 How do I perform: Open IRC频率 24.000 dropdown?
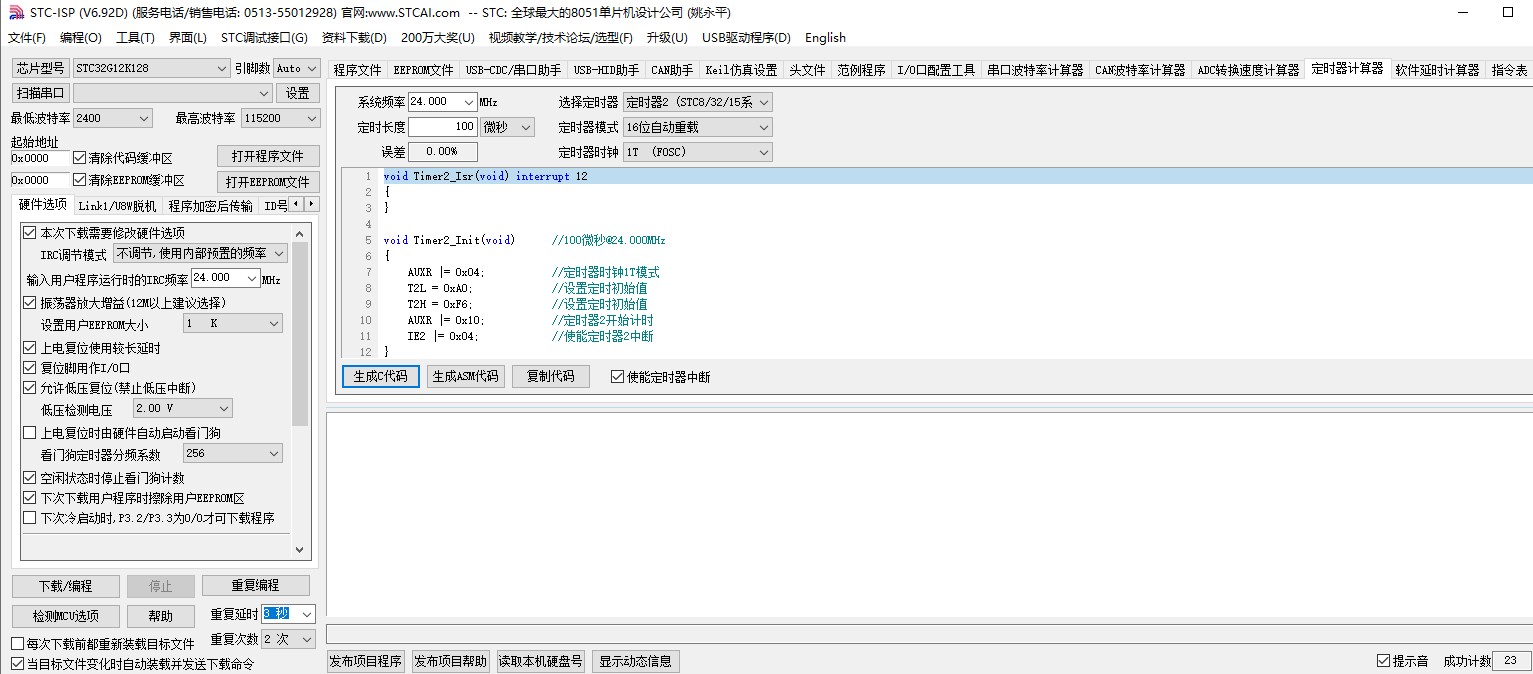click(226, 278)
